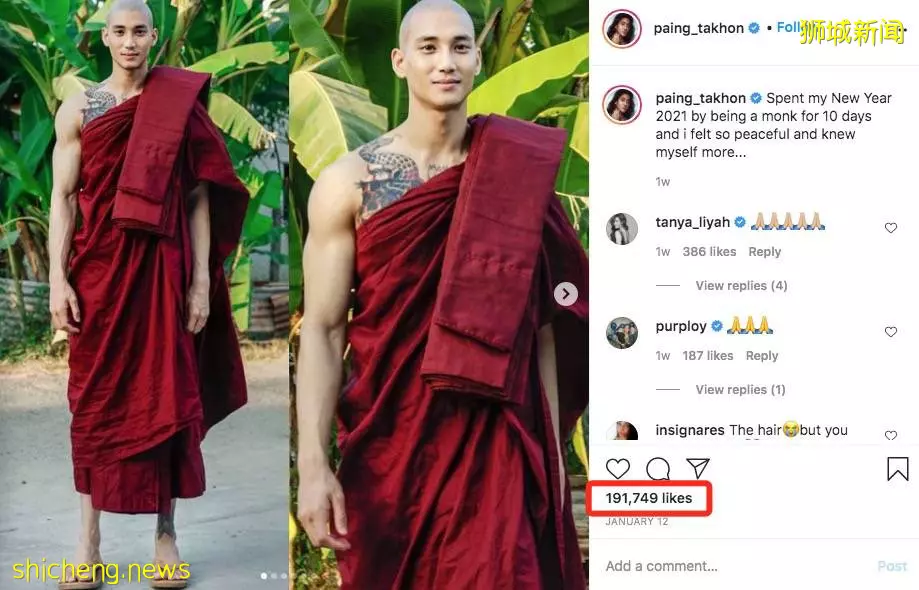Open tanya_liyah's avatar
Screen dimensions: 919x590
tap(621, 229)
